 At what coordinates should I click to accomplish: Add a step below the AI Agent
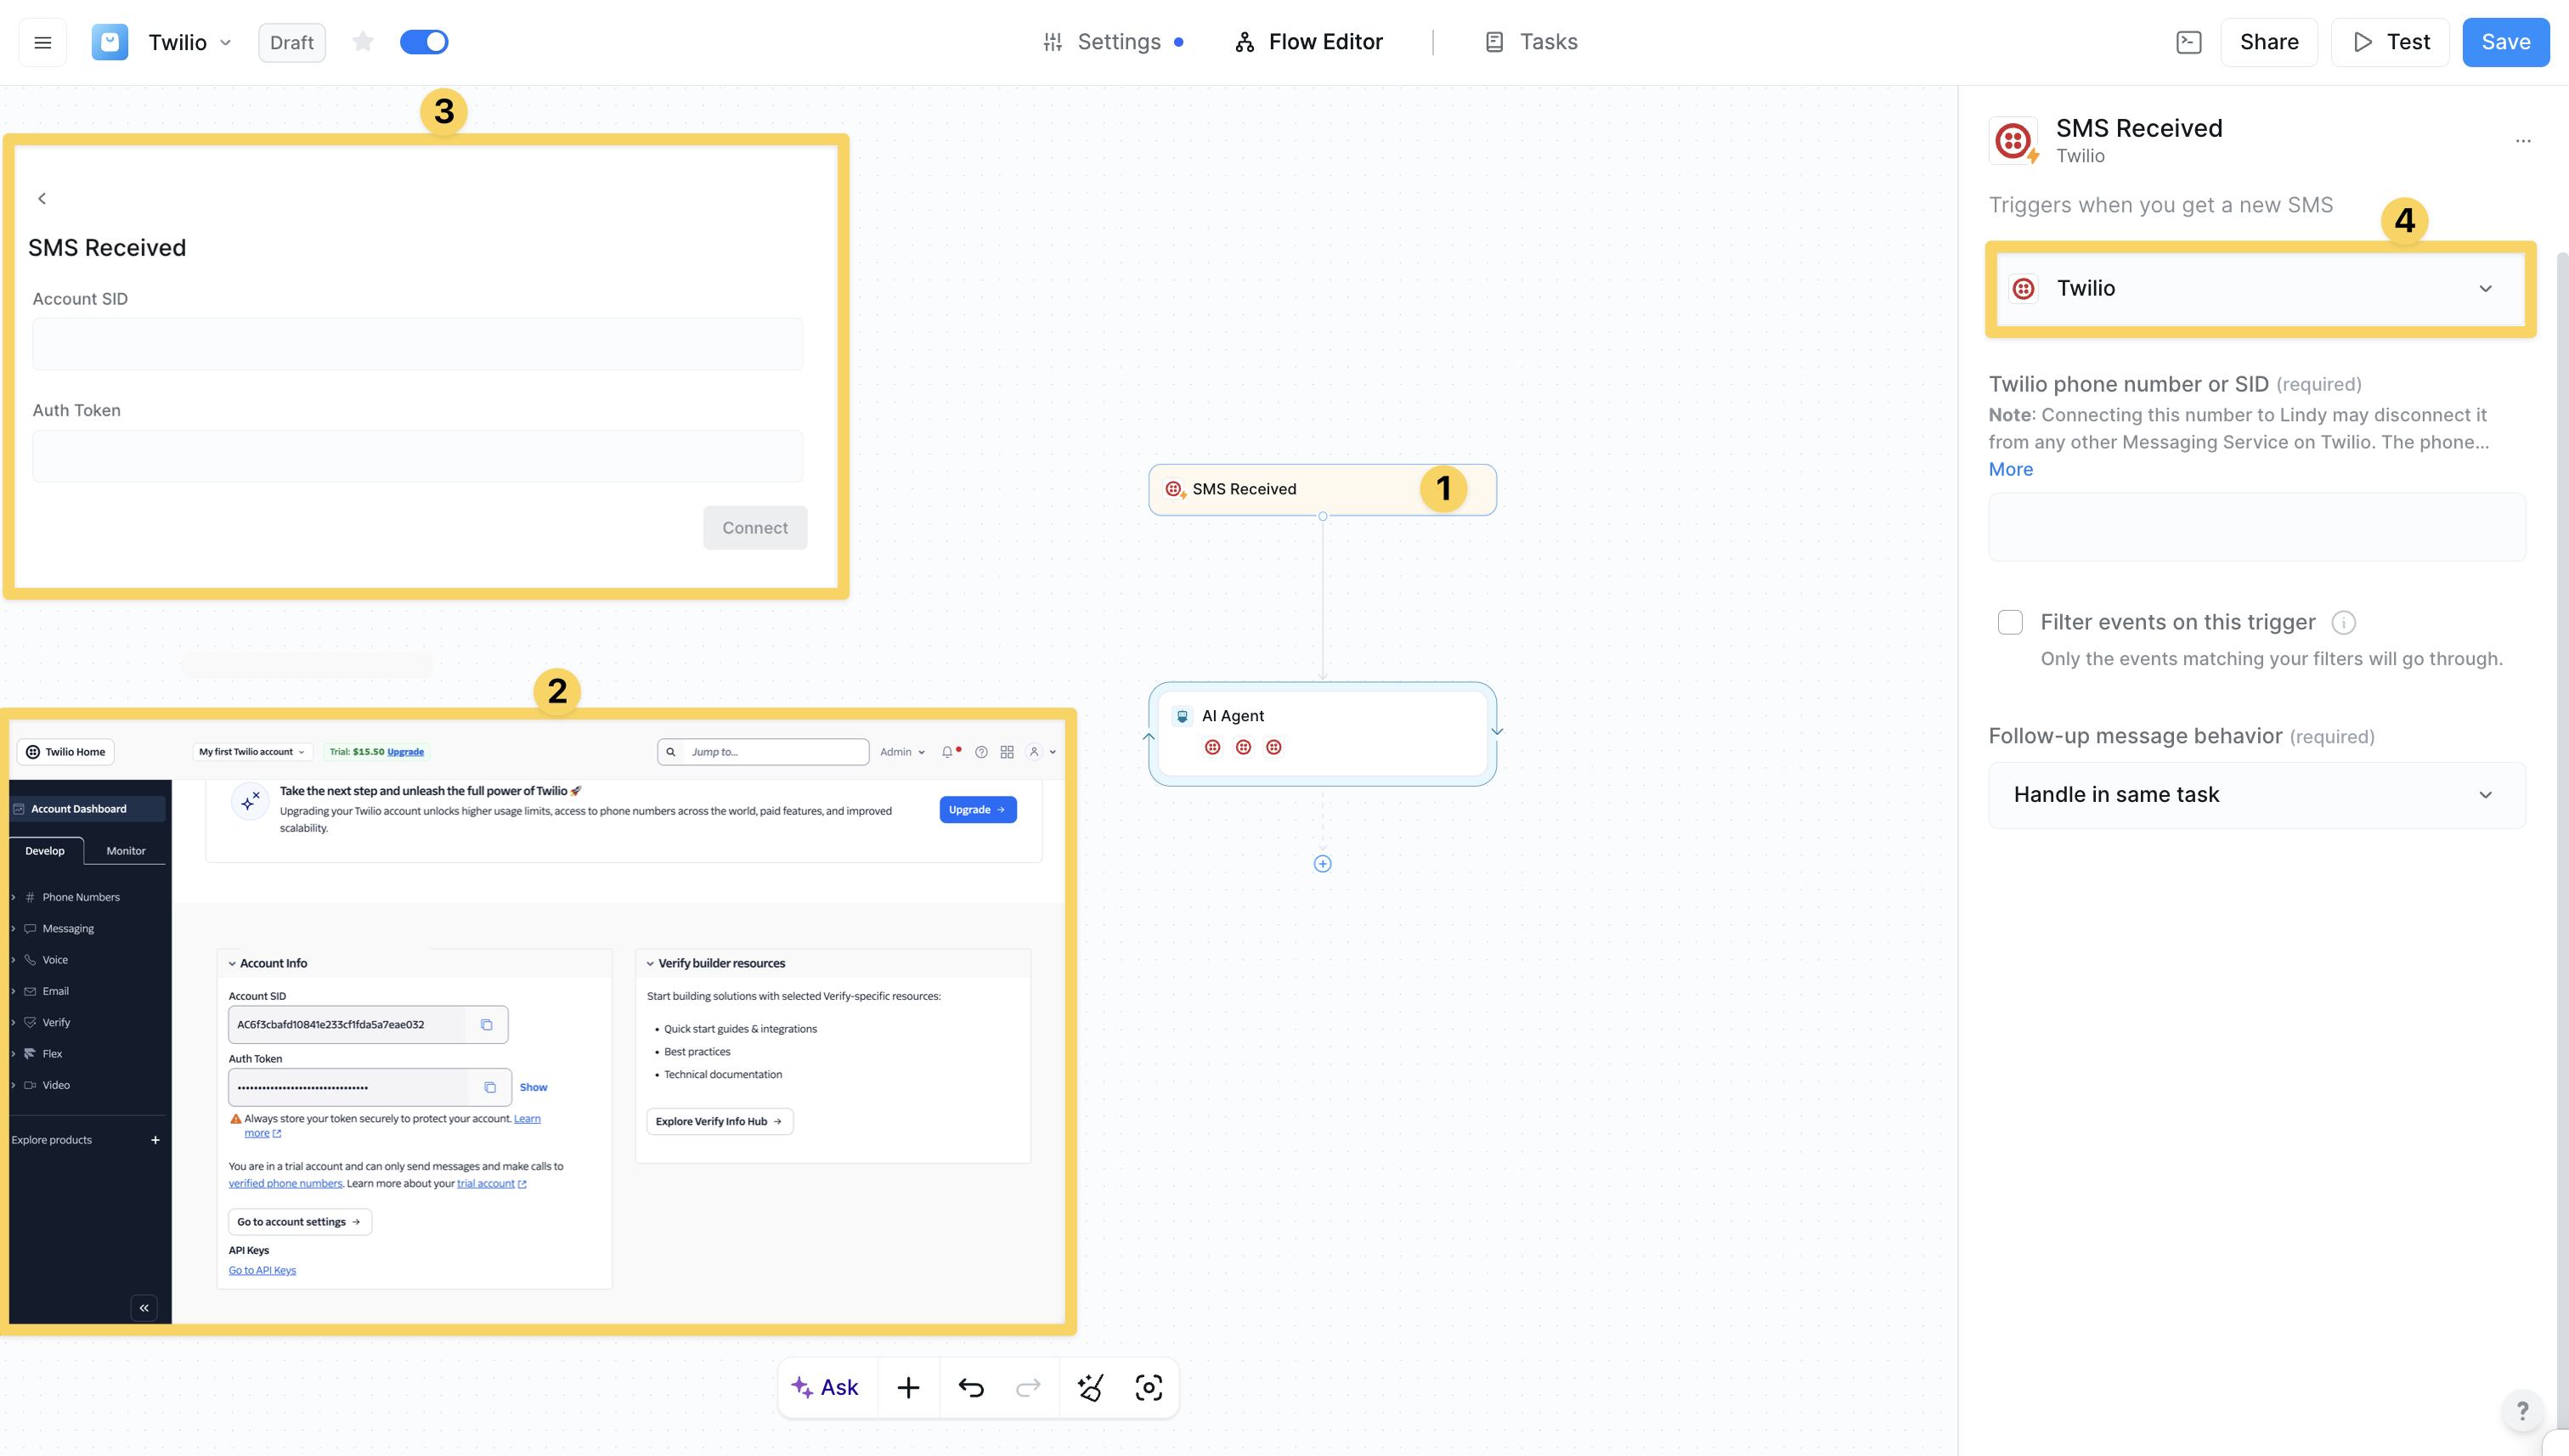(1322, 864)
